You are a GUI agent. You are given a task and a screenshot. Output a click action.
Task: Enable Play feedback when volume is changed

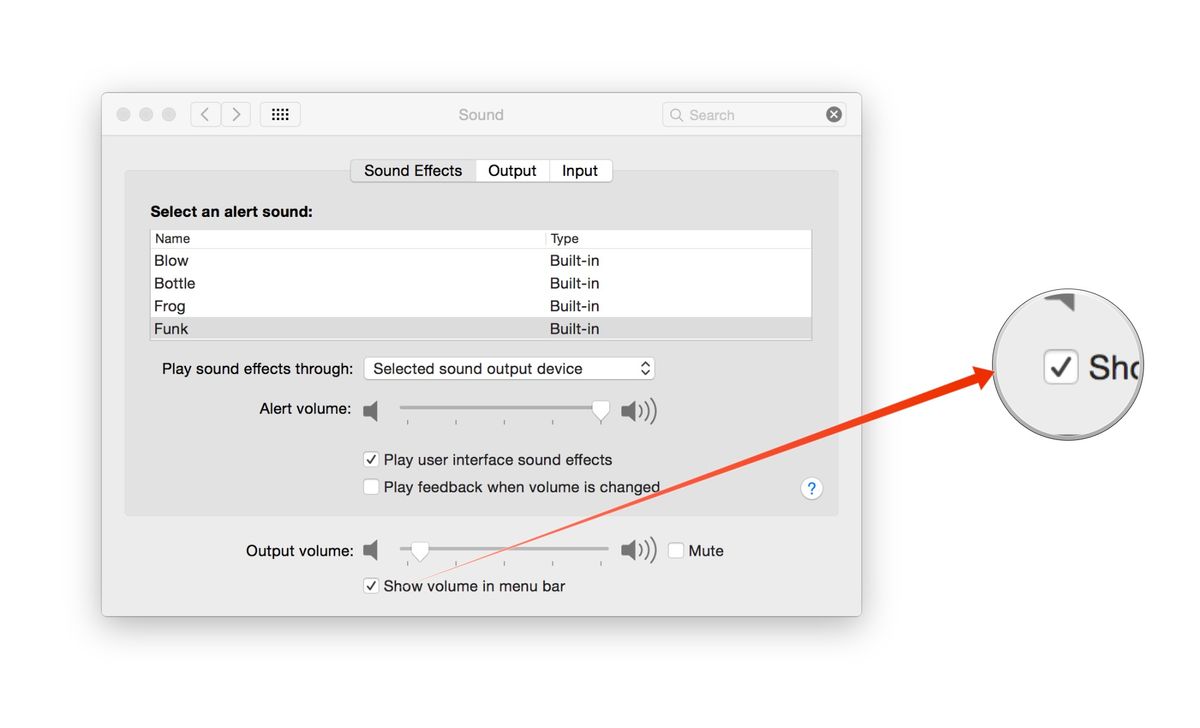371,486
